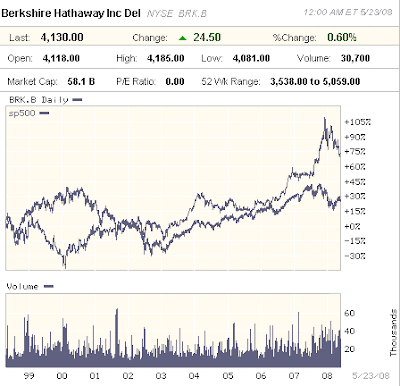Click the 01 year marker
Viewport: 400px width, 386px height.
coord(95,376)
